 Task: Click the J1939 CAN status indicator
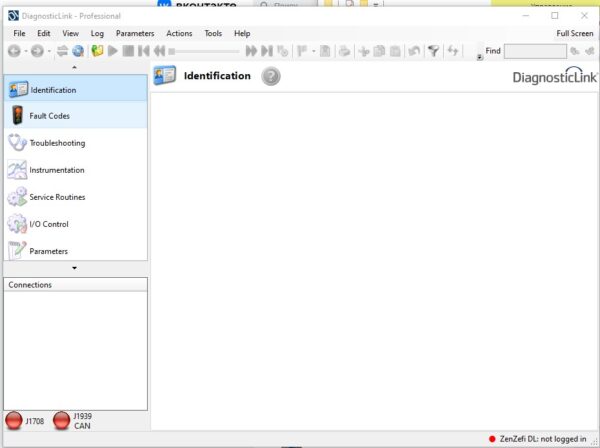[x=62, y=421]
